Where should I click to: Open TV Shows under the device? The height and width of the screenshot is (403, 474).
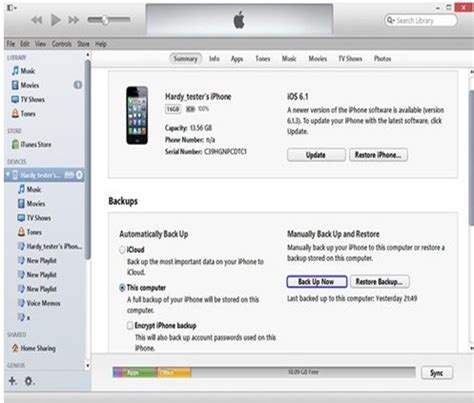34,218
